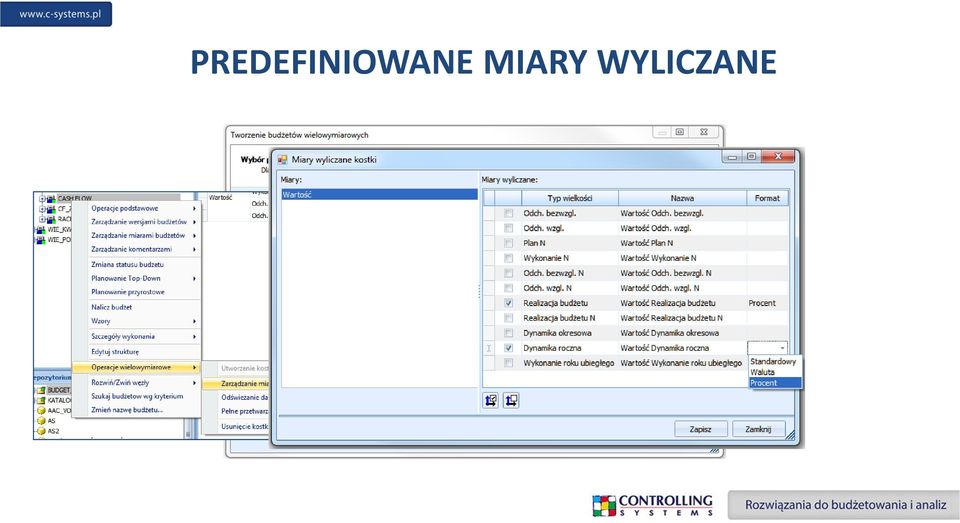Click the Wartość Plan N name cell
This screenshot has height=523, width=960.
[x=682, y=243]
